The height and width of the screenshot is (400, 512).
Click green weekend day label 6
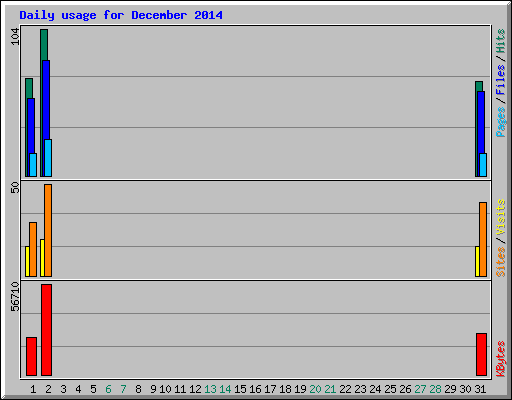pyautogui.click(x=108, y=389)
